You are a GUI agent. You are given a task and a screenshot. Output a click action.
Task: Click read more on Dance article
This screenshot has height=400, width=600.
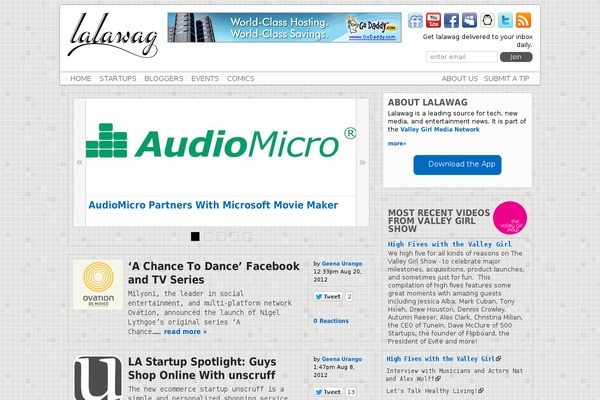tap(185, 332)
